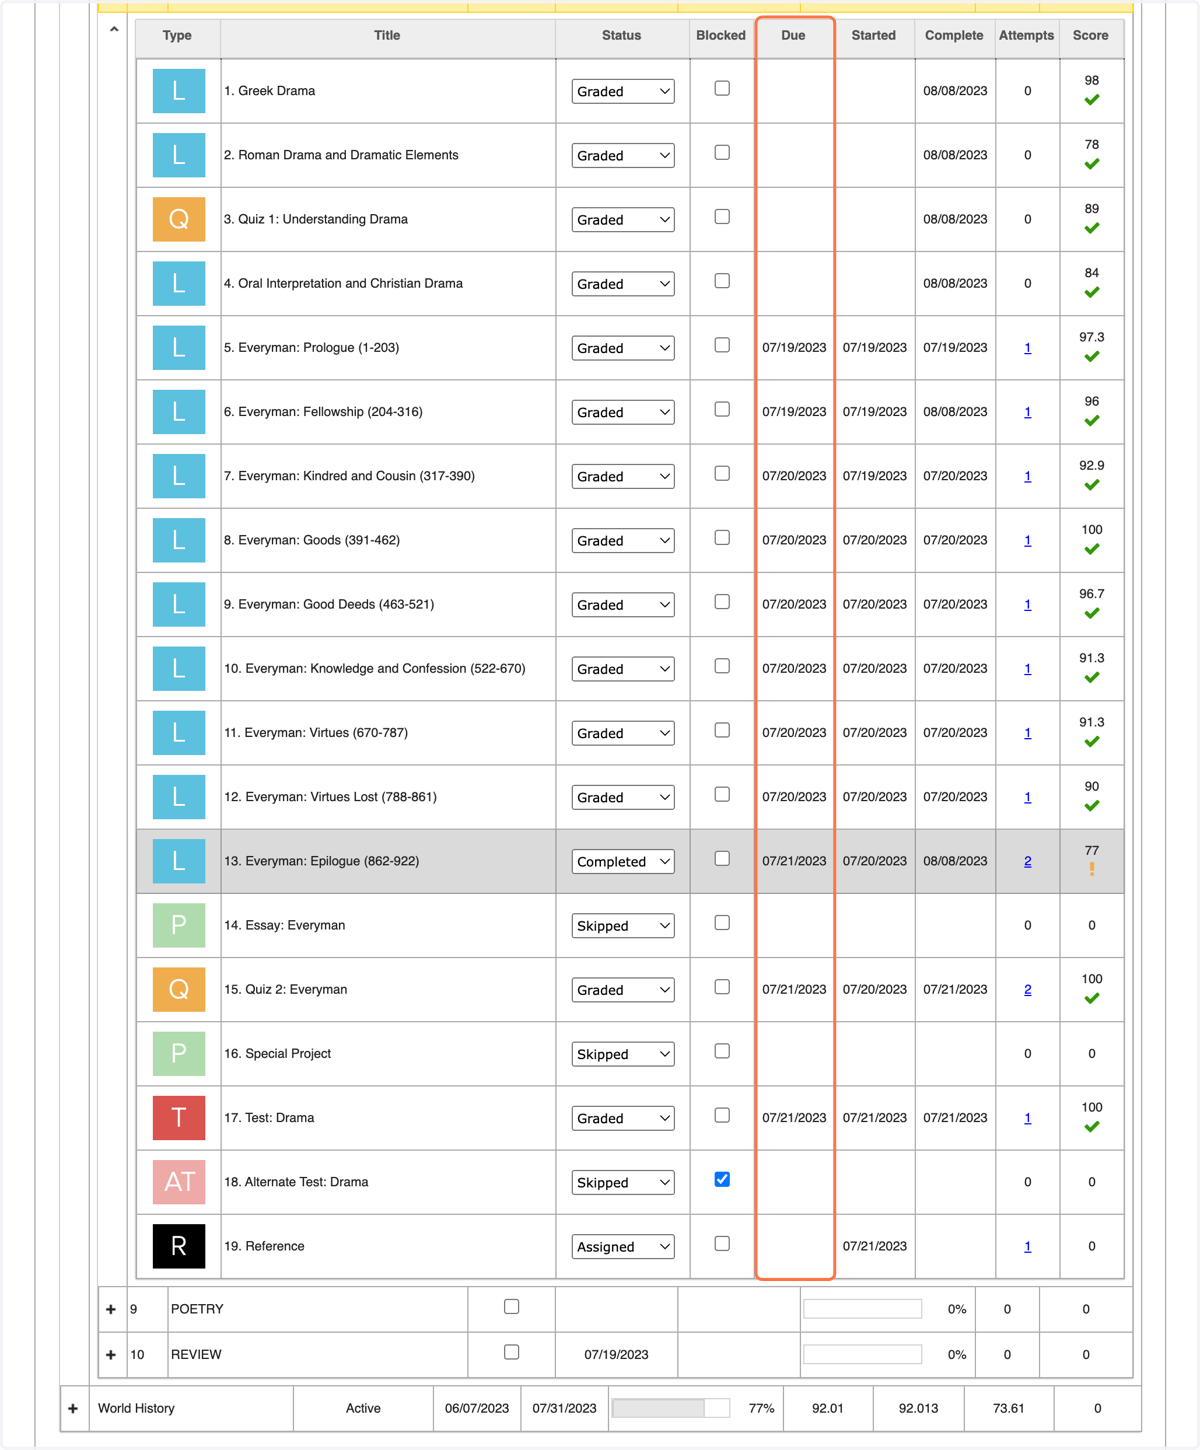Click the L icon for Everyman: Epilogue
Screen dimensions: 1200x1450
[x=179, y=861]
